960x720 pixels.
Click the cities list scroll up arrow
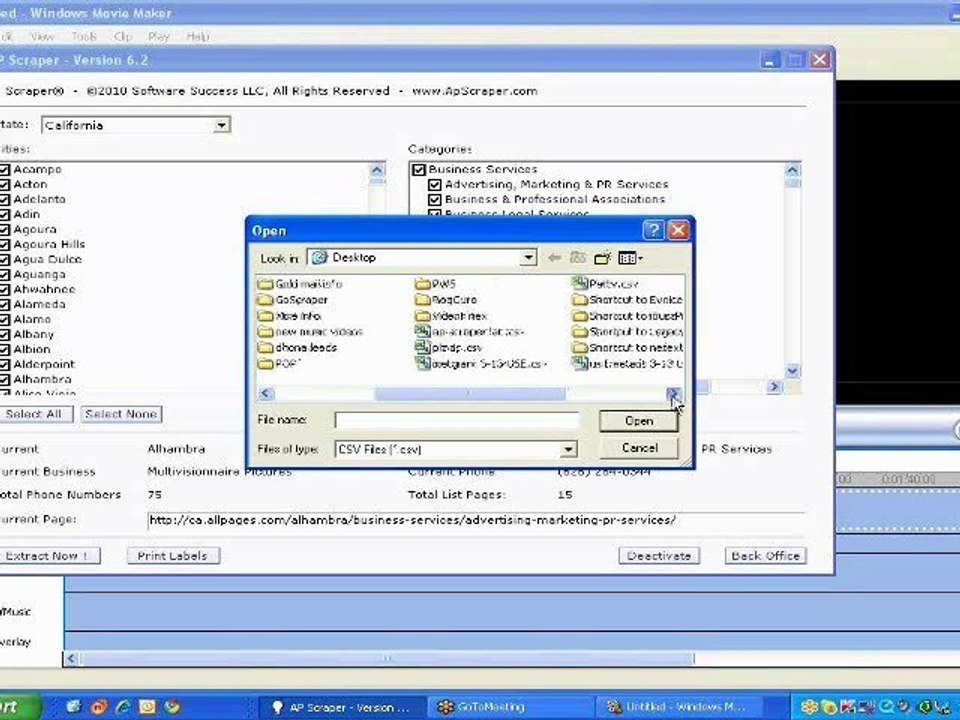tap(377, 170)
